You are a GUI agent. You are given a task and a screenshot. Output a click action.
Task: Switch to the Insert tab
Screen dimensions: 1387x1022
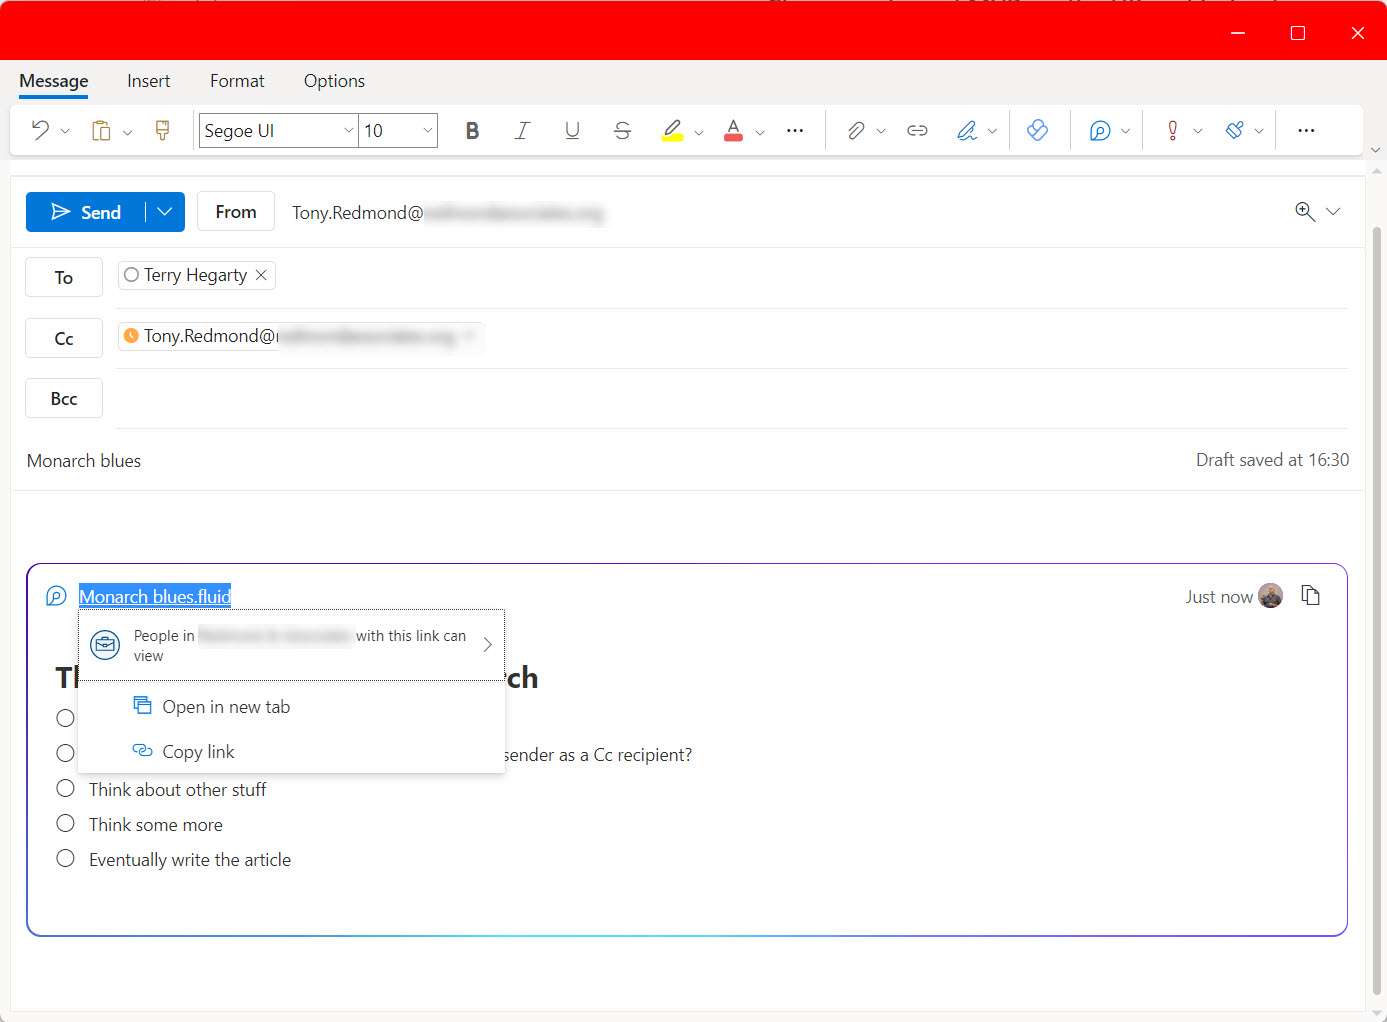(x=148, y=81)
